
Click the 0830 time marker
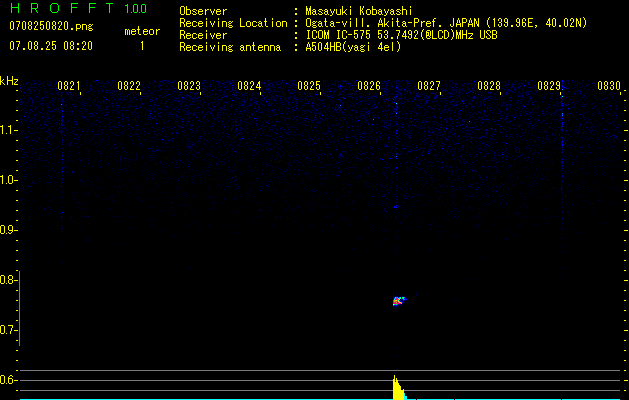point(609,86)
